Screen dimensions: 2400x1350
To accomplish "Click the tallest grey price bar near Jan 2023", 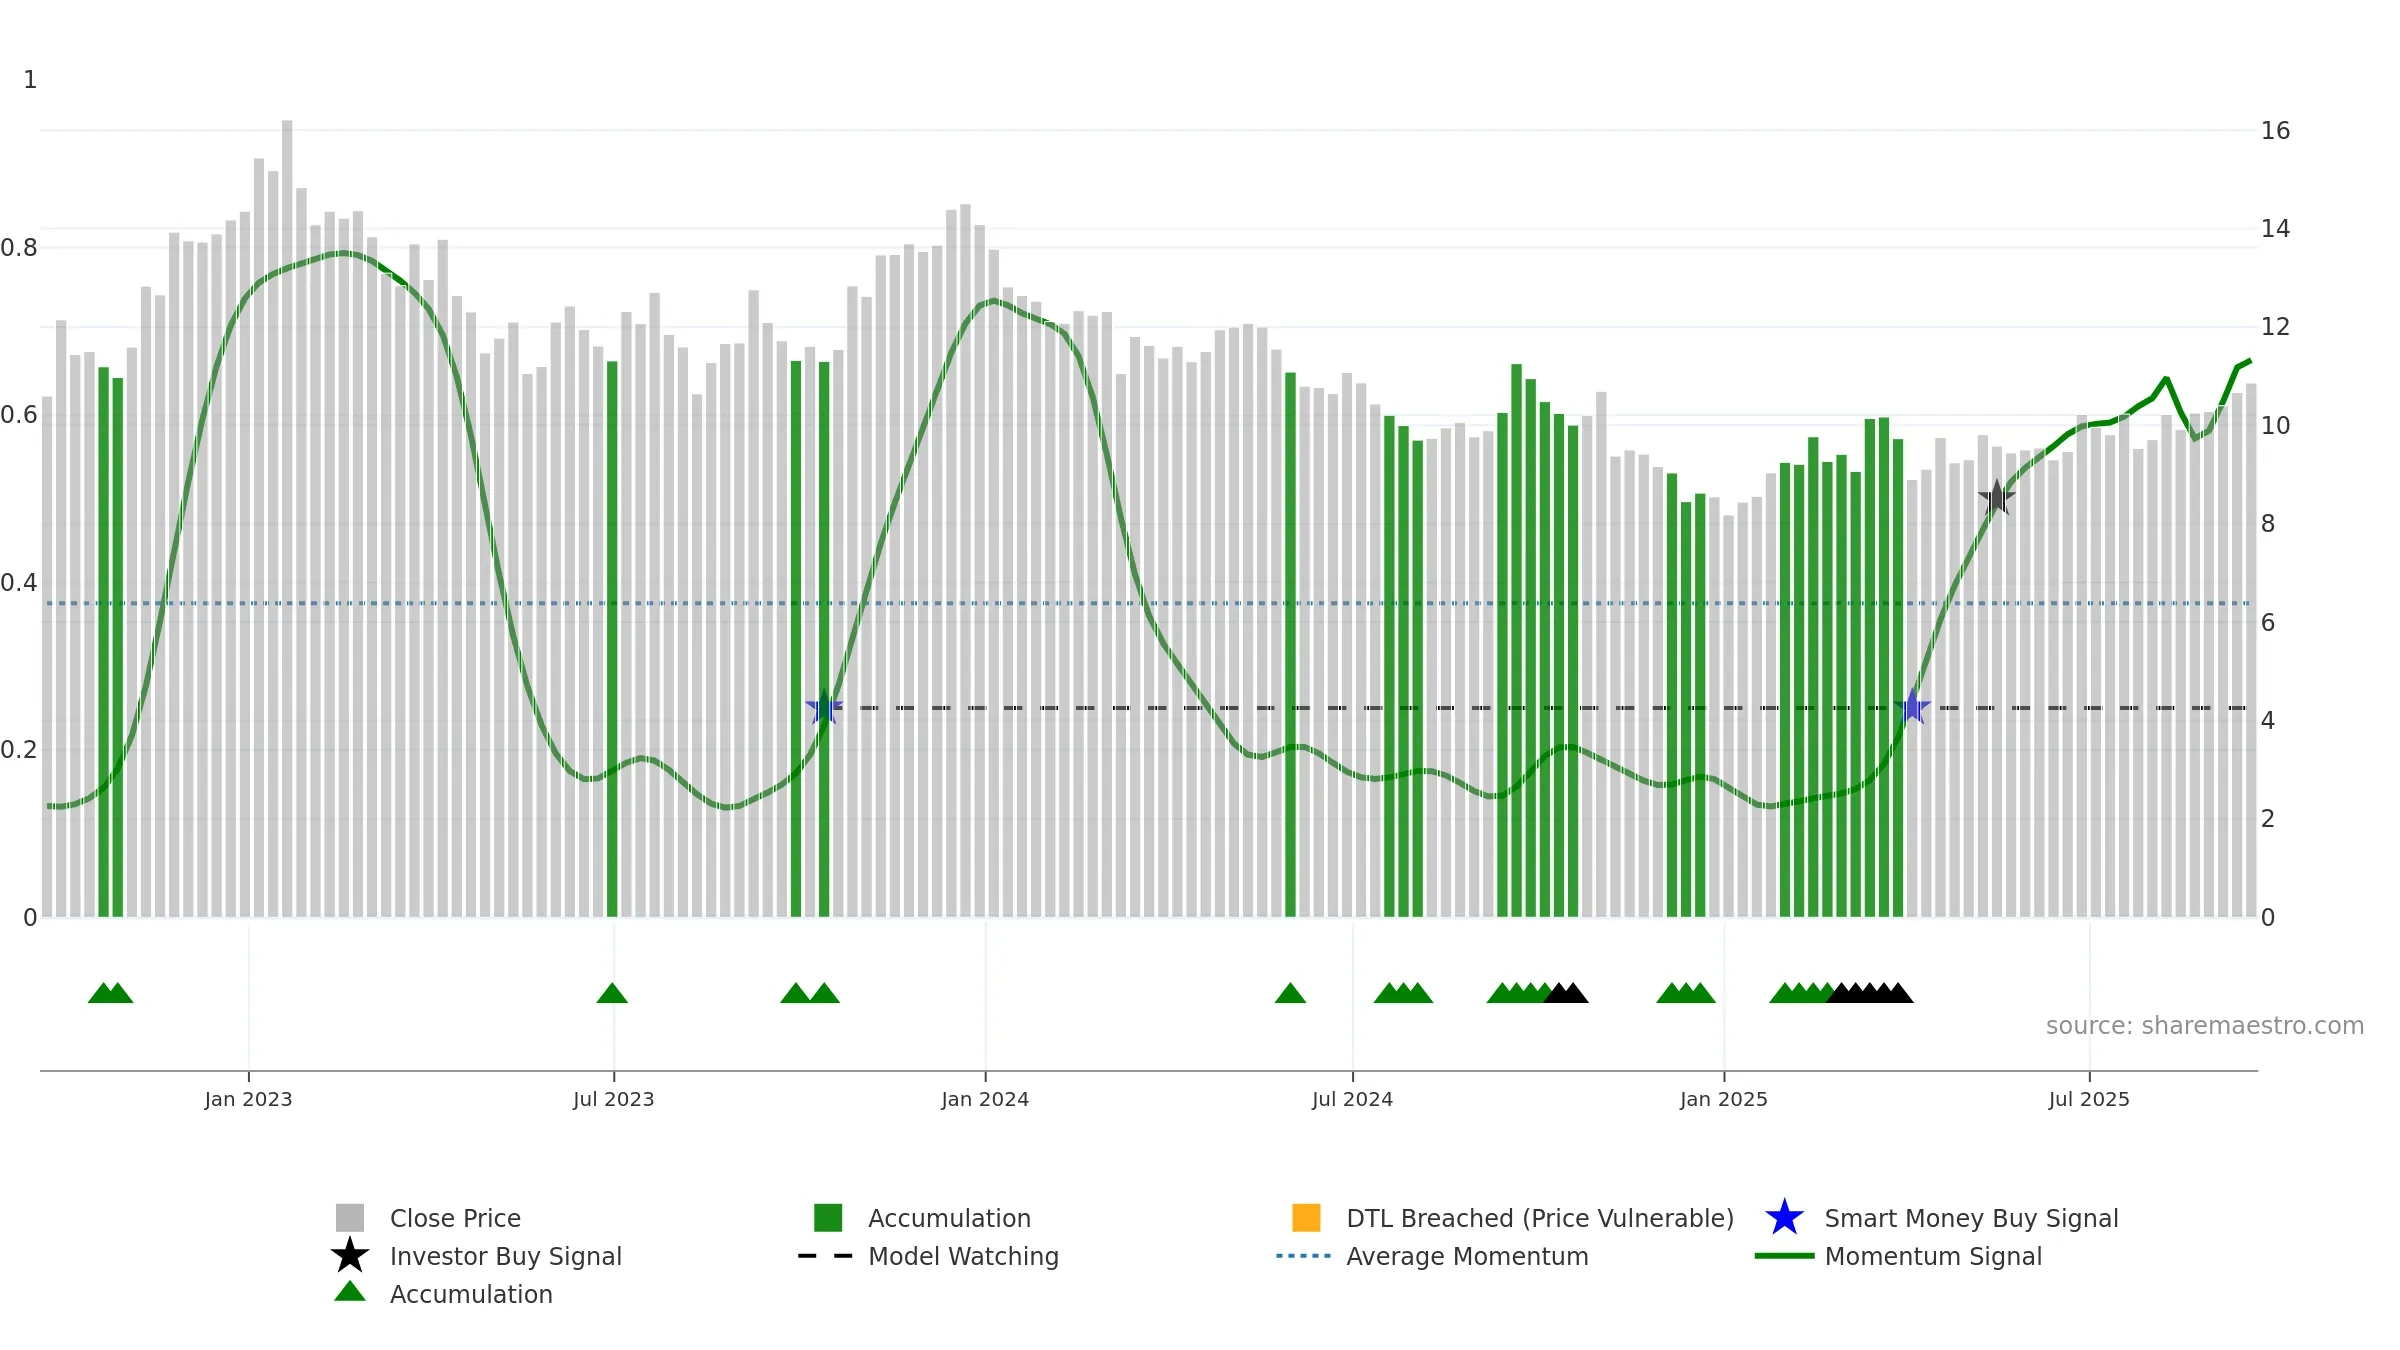I will 287,518.
